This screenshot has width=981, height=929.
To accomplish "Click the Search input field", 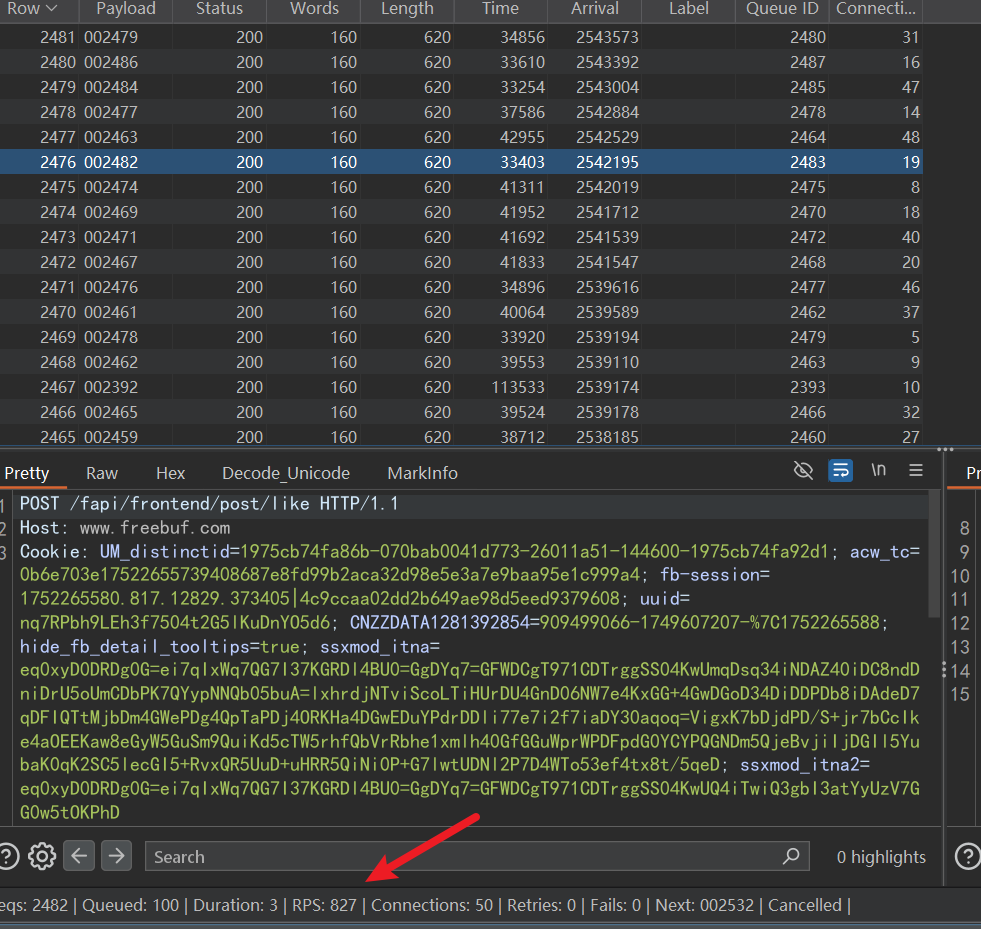I will click(x=460, y=856).
